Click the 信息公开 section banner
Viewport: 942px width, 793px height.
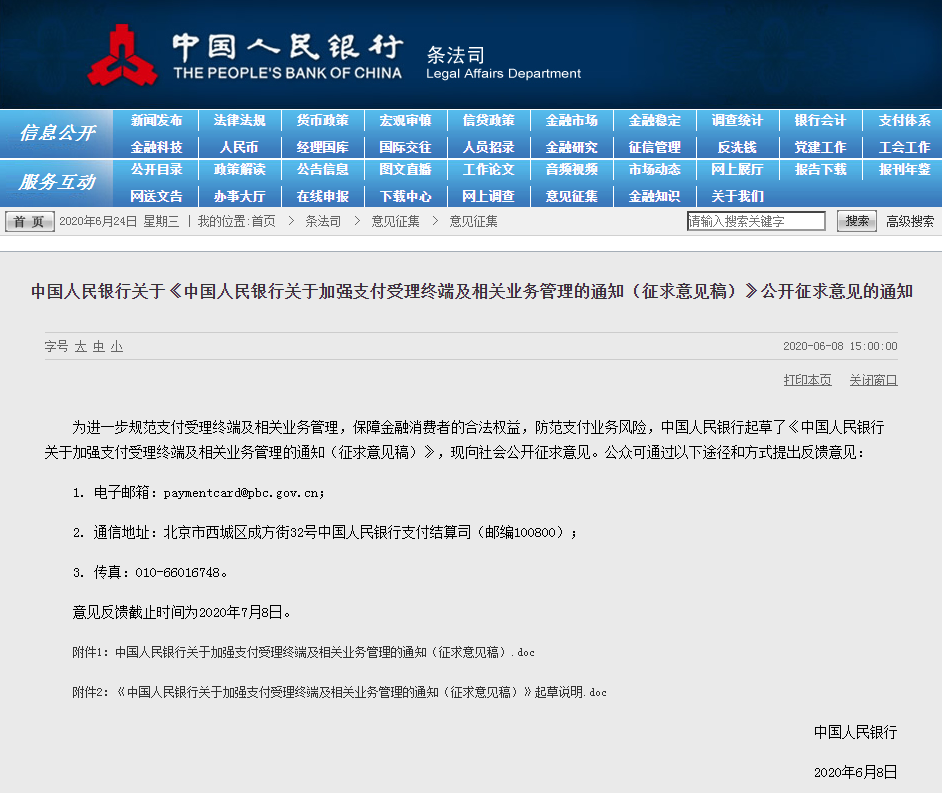click(57, 133)
